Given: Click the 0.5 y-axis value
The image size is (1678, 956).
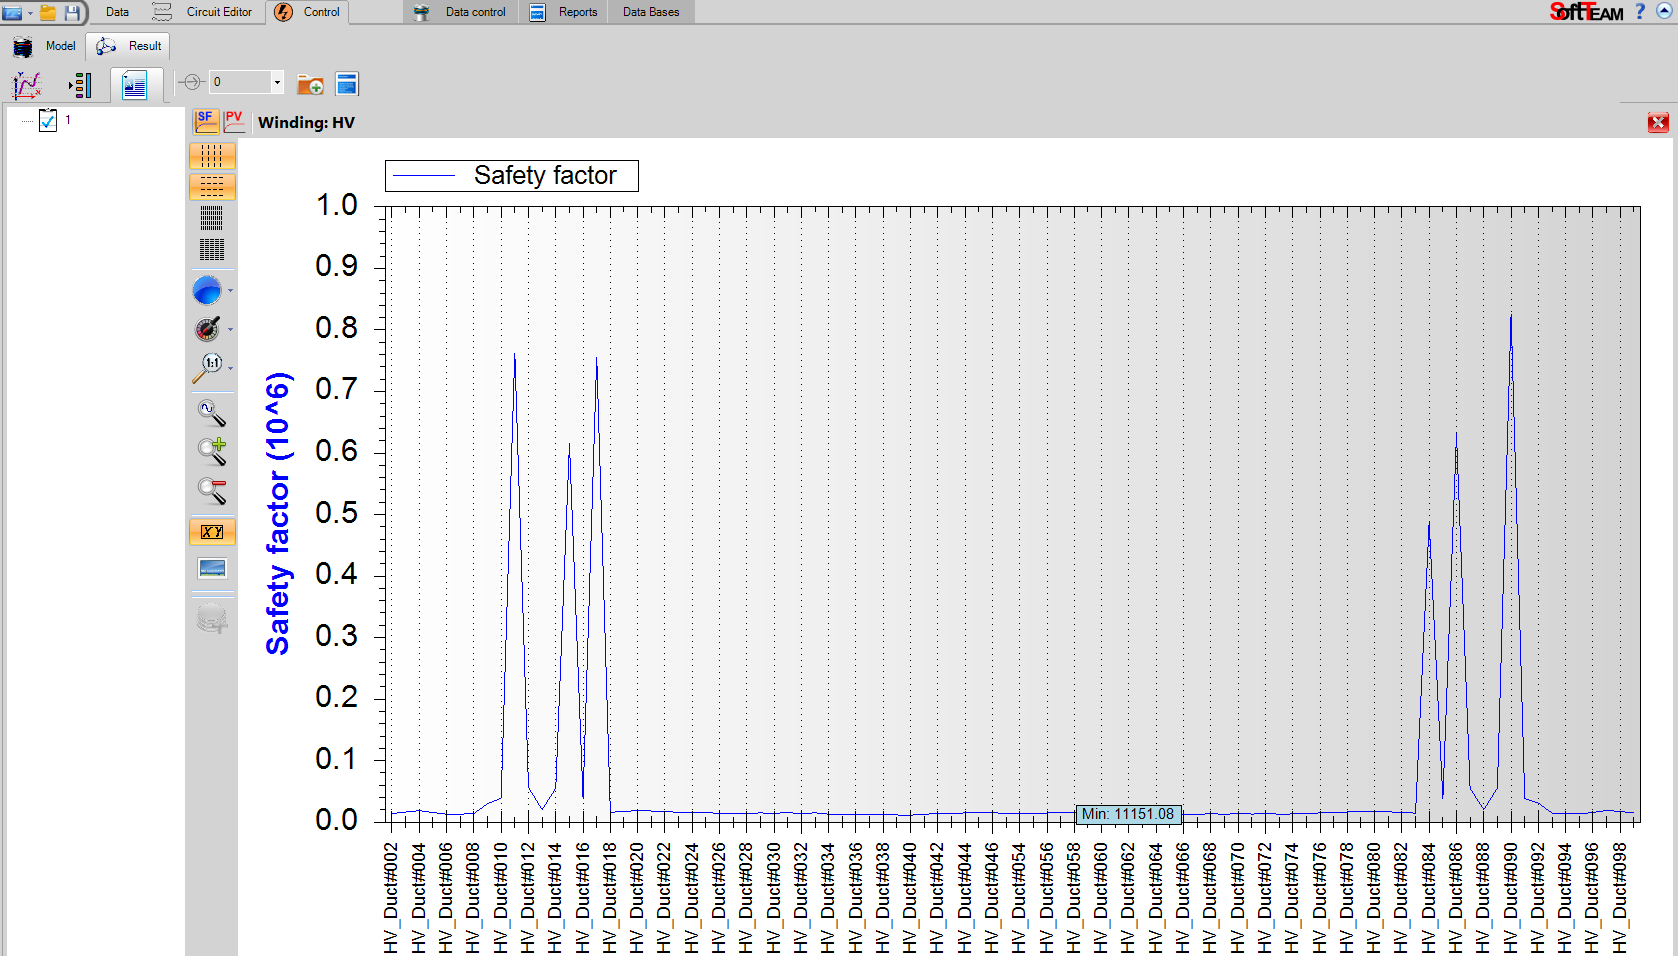Looking at the screenshot, I should coord(337,513).
